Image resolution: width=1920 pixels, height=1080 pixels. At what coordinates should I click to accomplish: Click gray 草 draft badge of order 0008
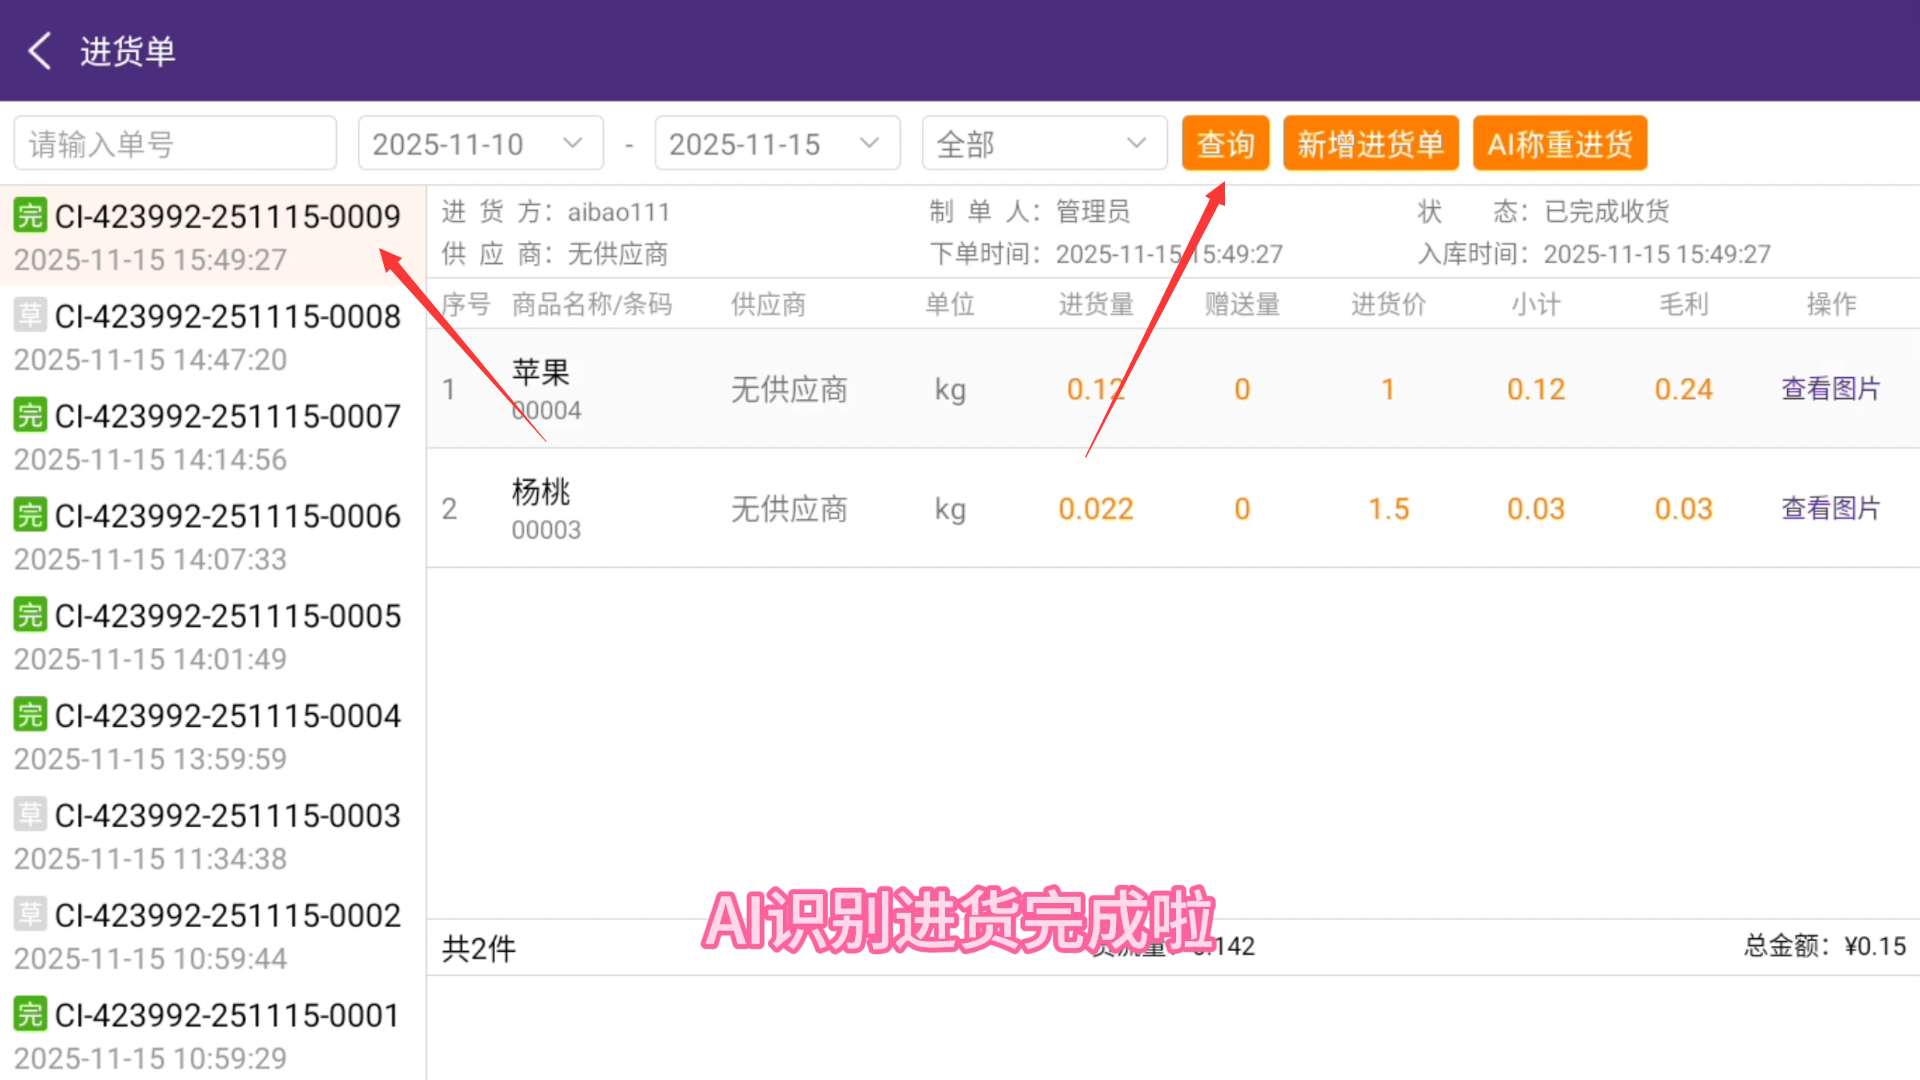tap(30, 315)
